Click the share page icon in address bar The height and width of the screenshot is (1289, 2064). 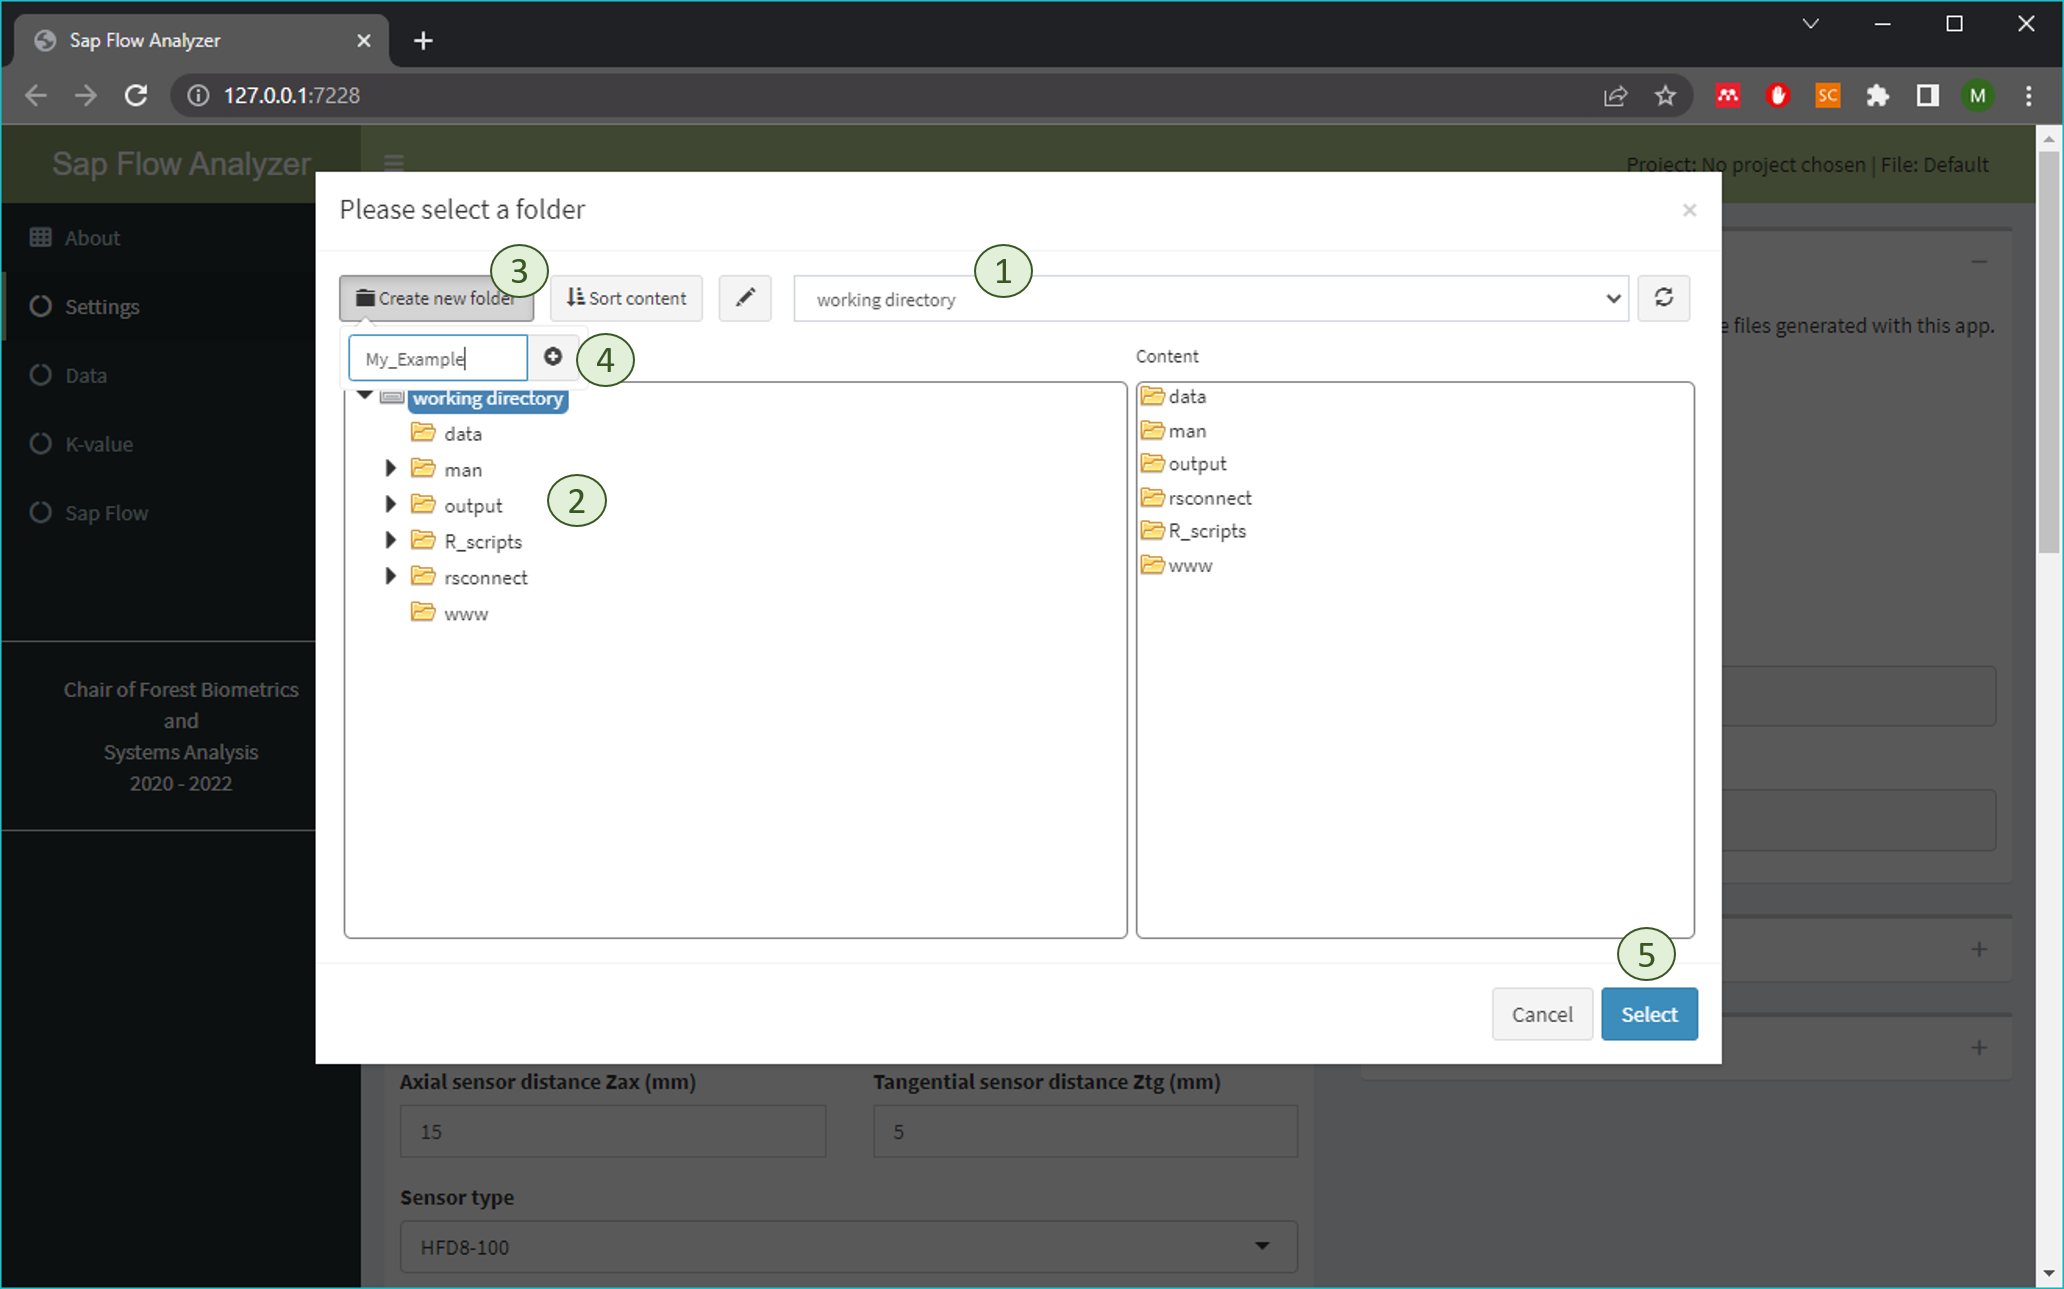tap(1615, 95)
